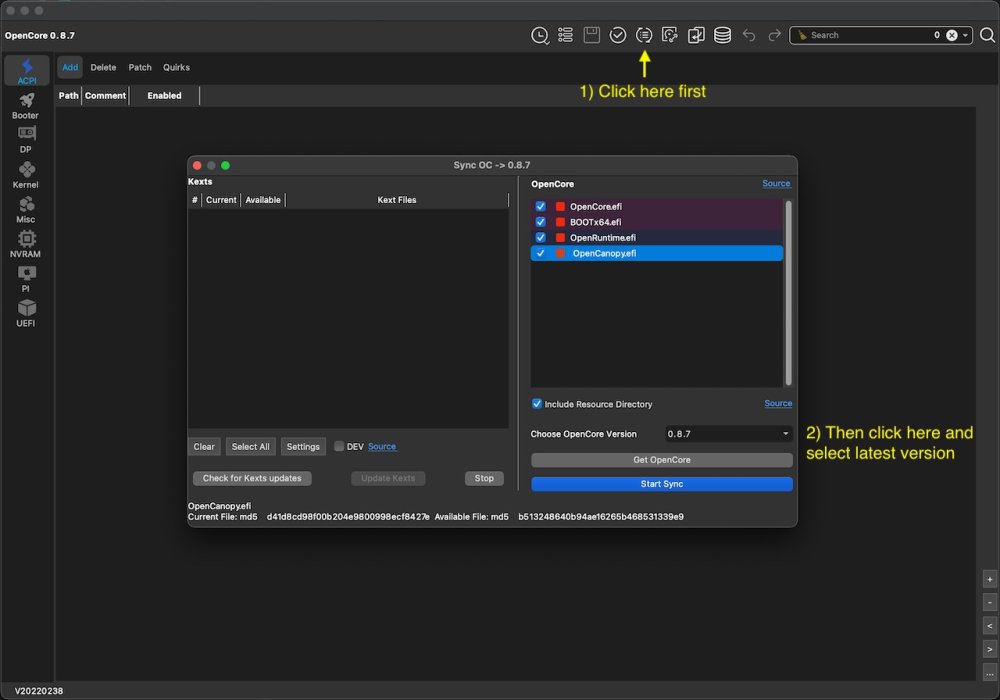The height and width of the screenshot is (700, 1000).
Task: Open the Source link next to DEV
Action: click(382, 446)
